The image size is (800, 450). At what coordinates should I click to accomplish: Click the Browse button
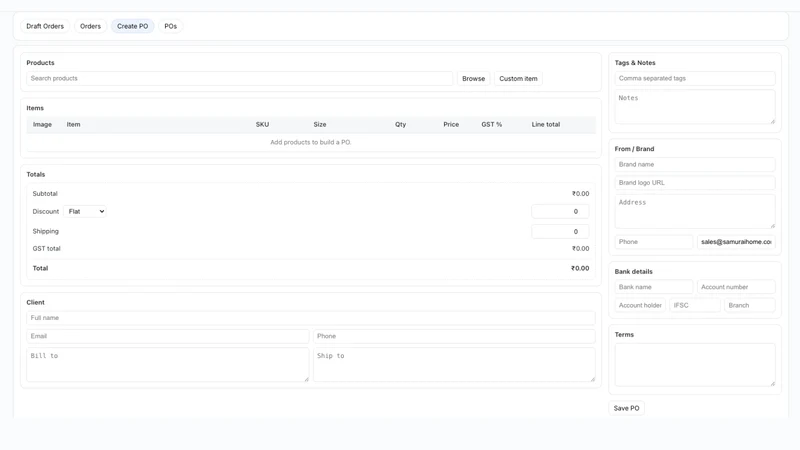473,79
